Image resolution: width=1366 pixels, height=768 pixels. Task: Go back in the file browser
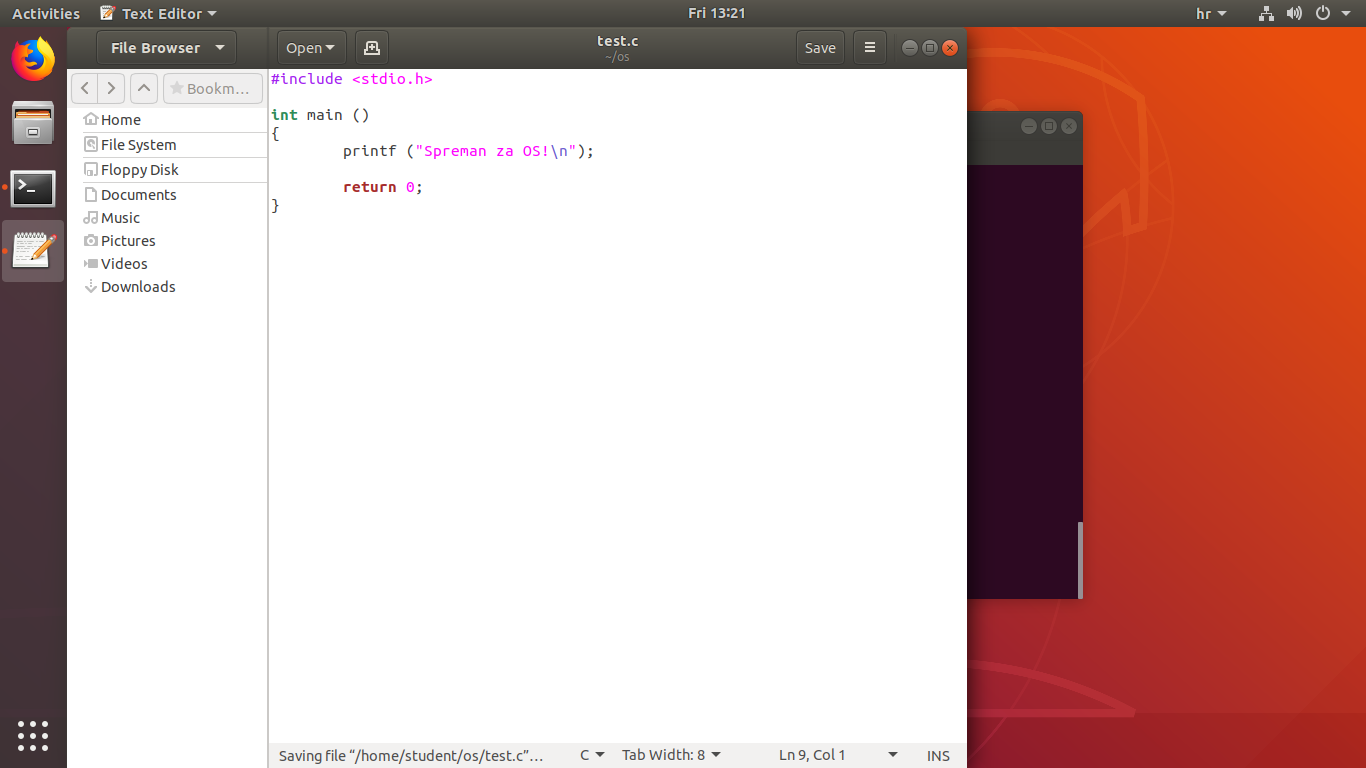[85, 88]
